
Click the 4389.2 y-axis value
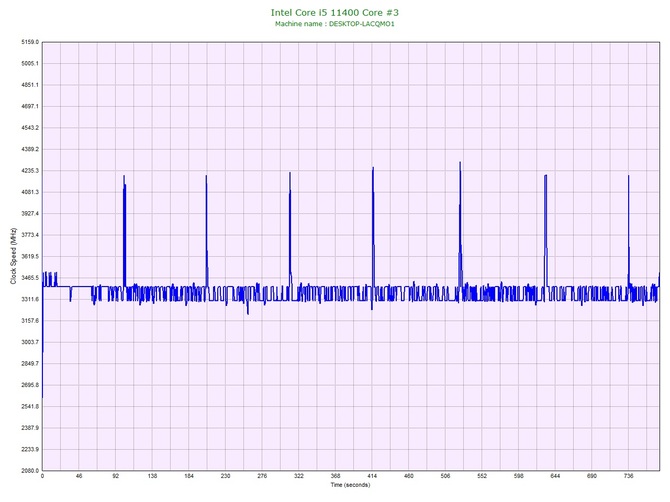30,149
